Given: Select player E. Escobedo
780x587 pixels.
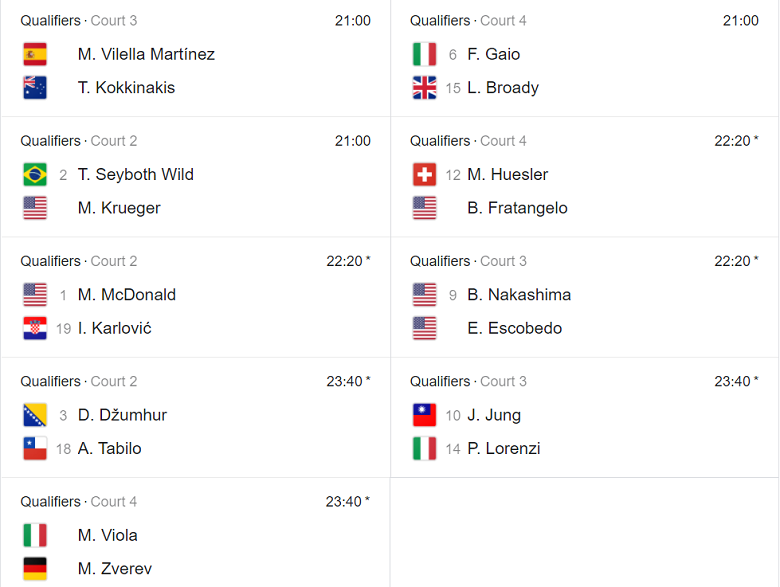Looking at the screenshot, I should 514,328.
